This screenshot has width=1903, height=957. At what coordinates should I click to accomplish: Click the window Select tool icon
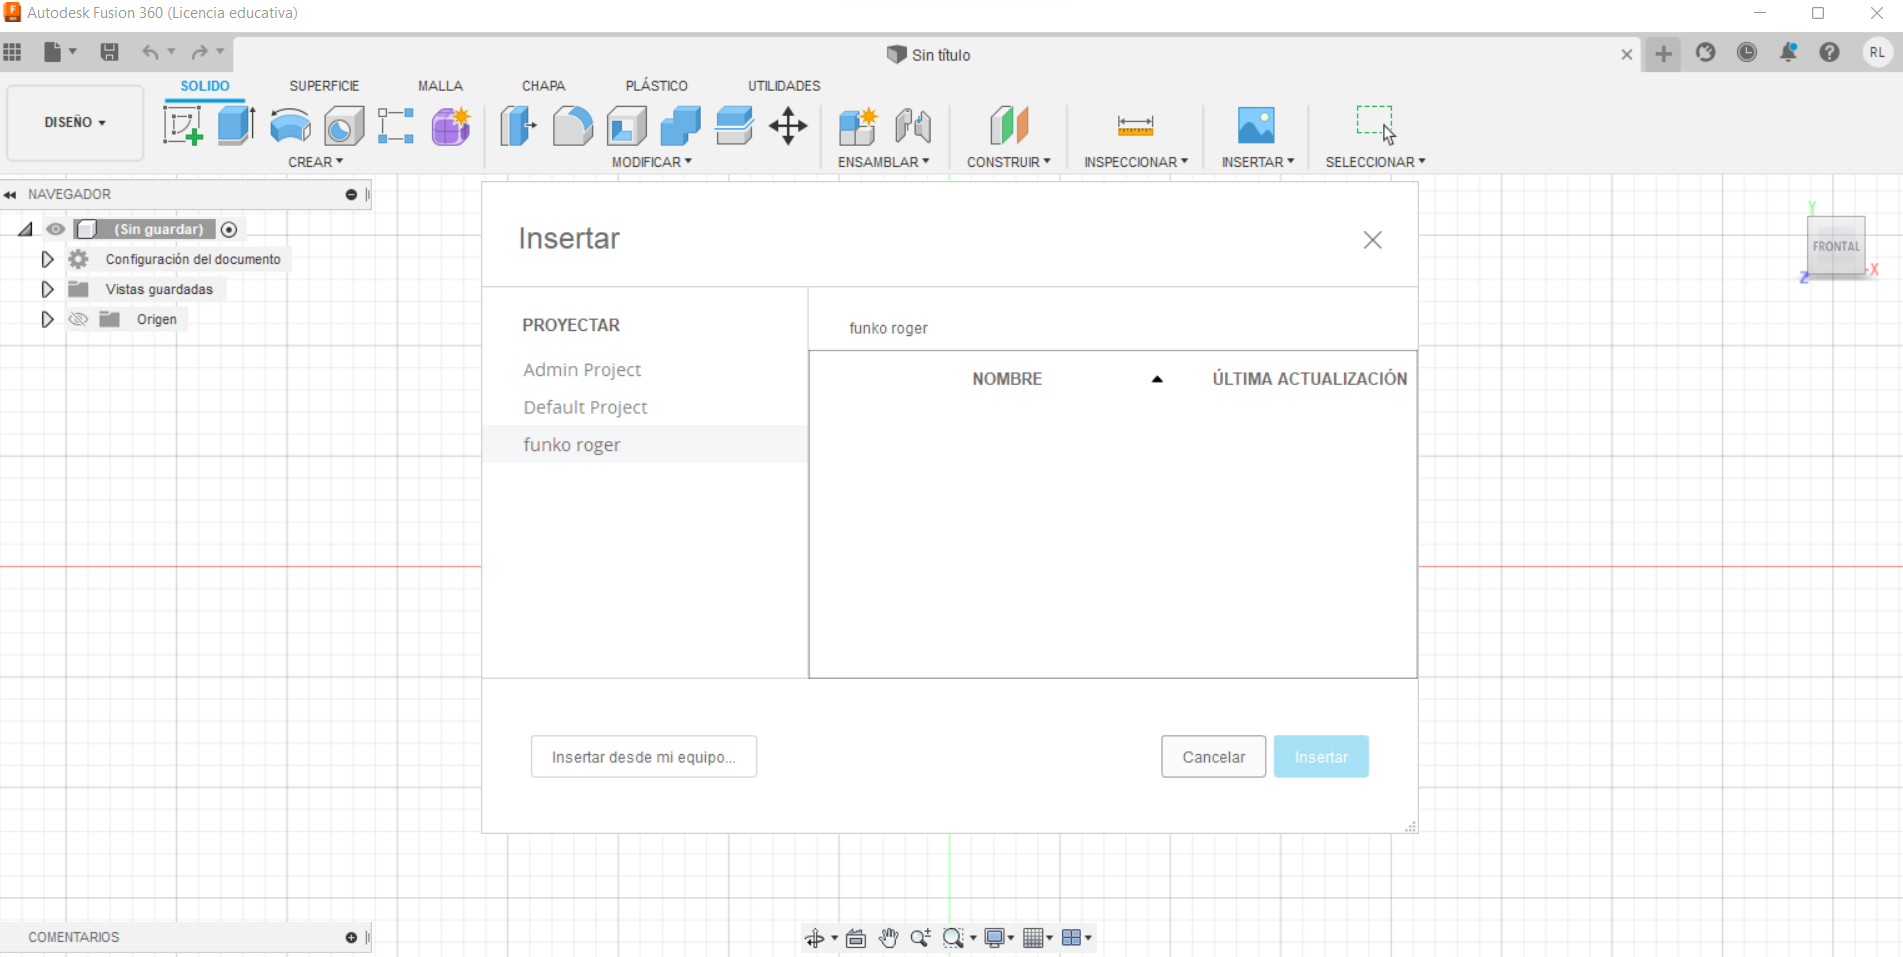pyautogui.click(x=1375, y=125)
